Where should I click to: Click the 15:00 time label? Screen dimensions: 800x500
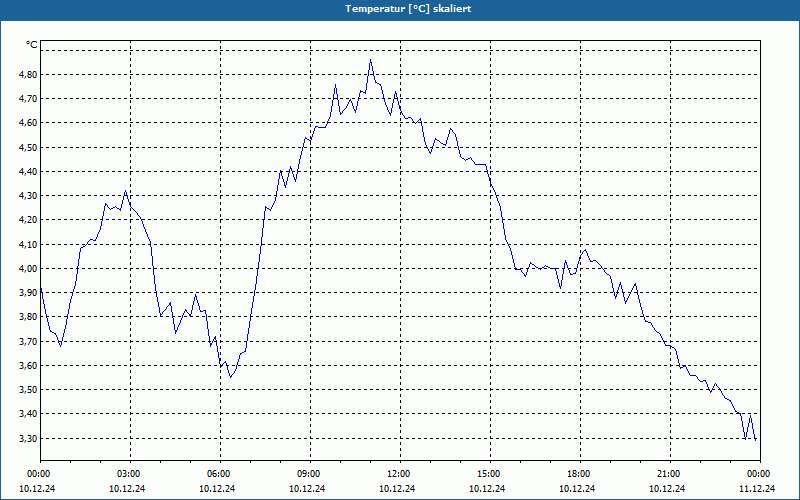tap(490, 474)
